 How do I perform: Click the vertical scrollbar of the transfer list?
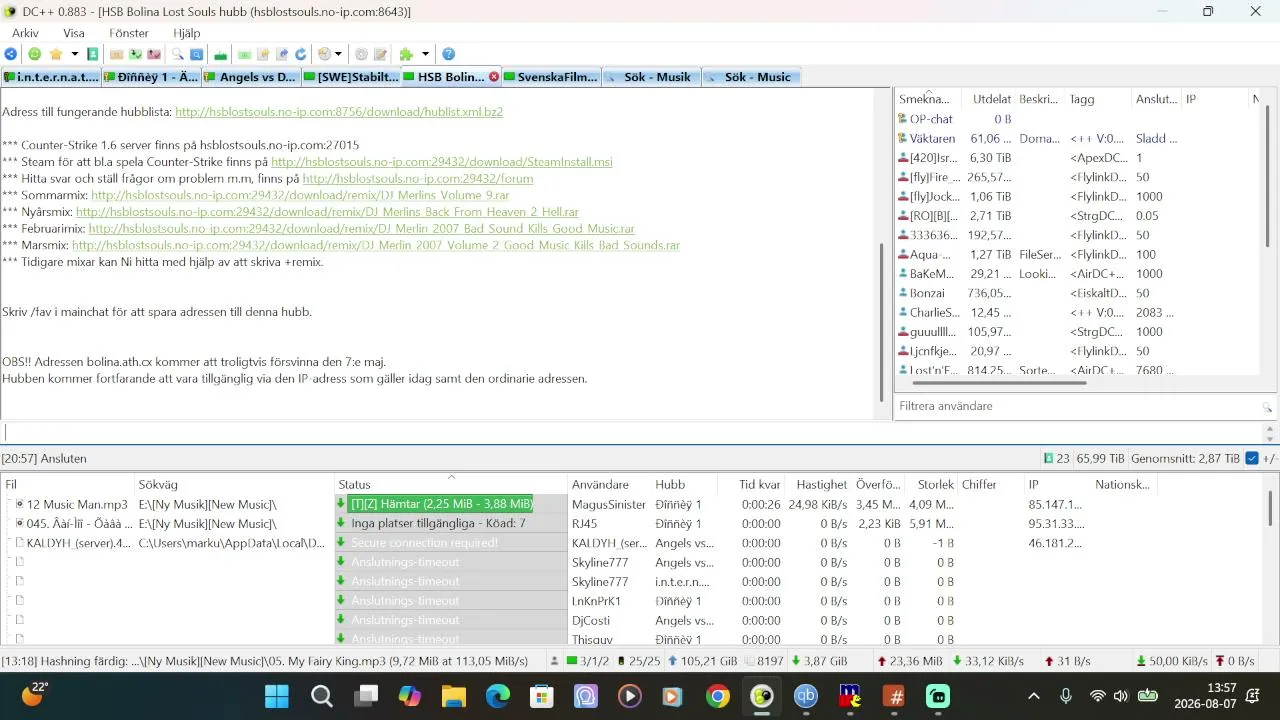pos(1272,510)
